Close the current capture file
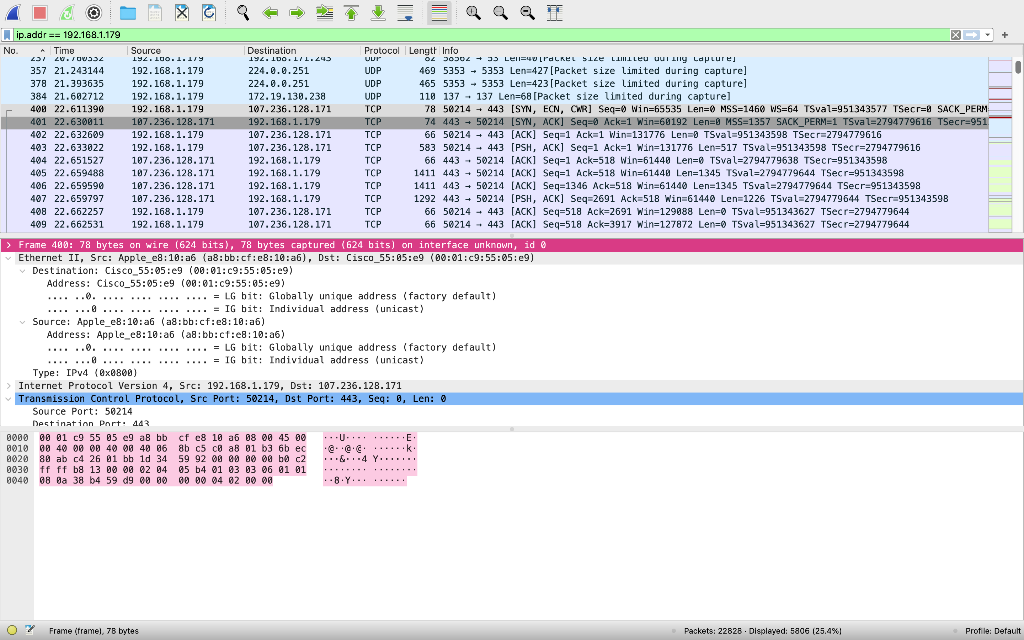Screen dimensions: 1024x640 (x=183, y=13)
